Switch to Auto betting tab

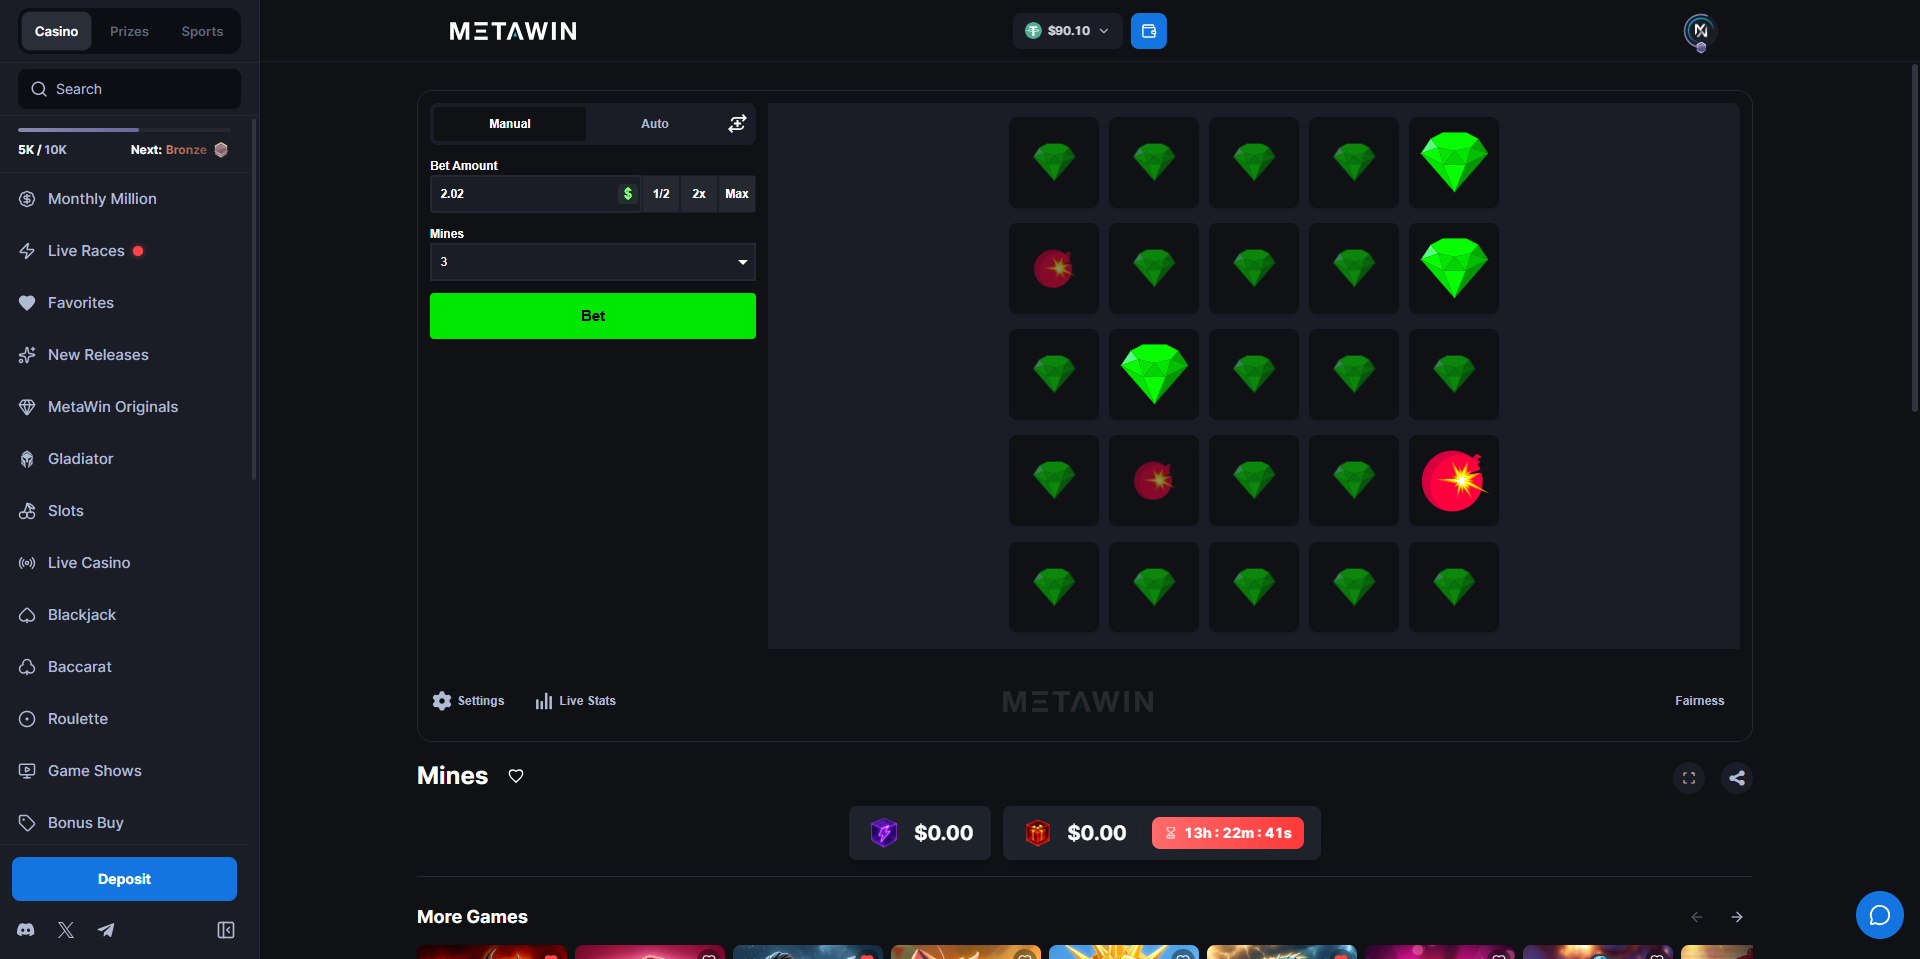(x=655, y=124)
